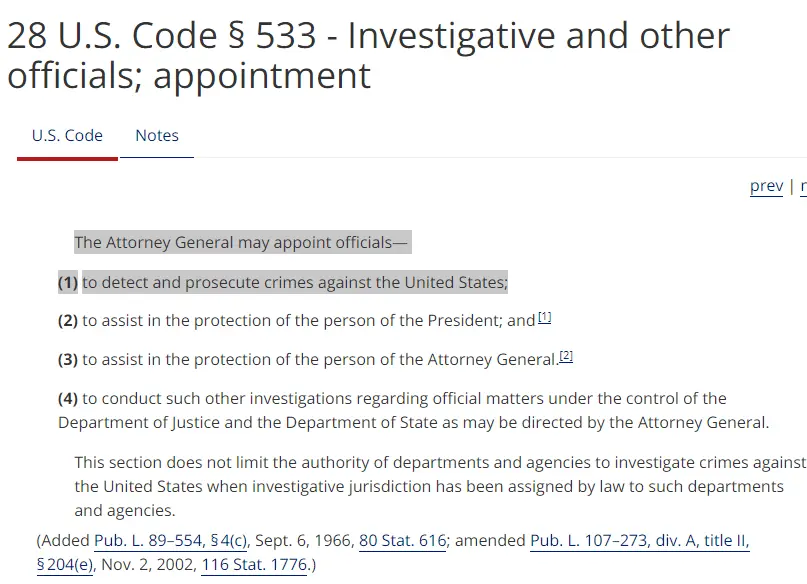
Task: Open footnote 2 after the Attorney General clause
Action: (566, 356)
